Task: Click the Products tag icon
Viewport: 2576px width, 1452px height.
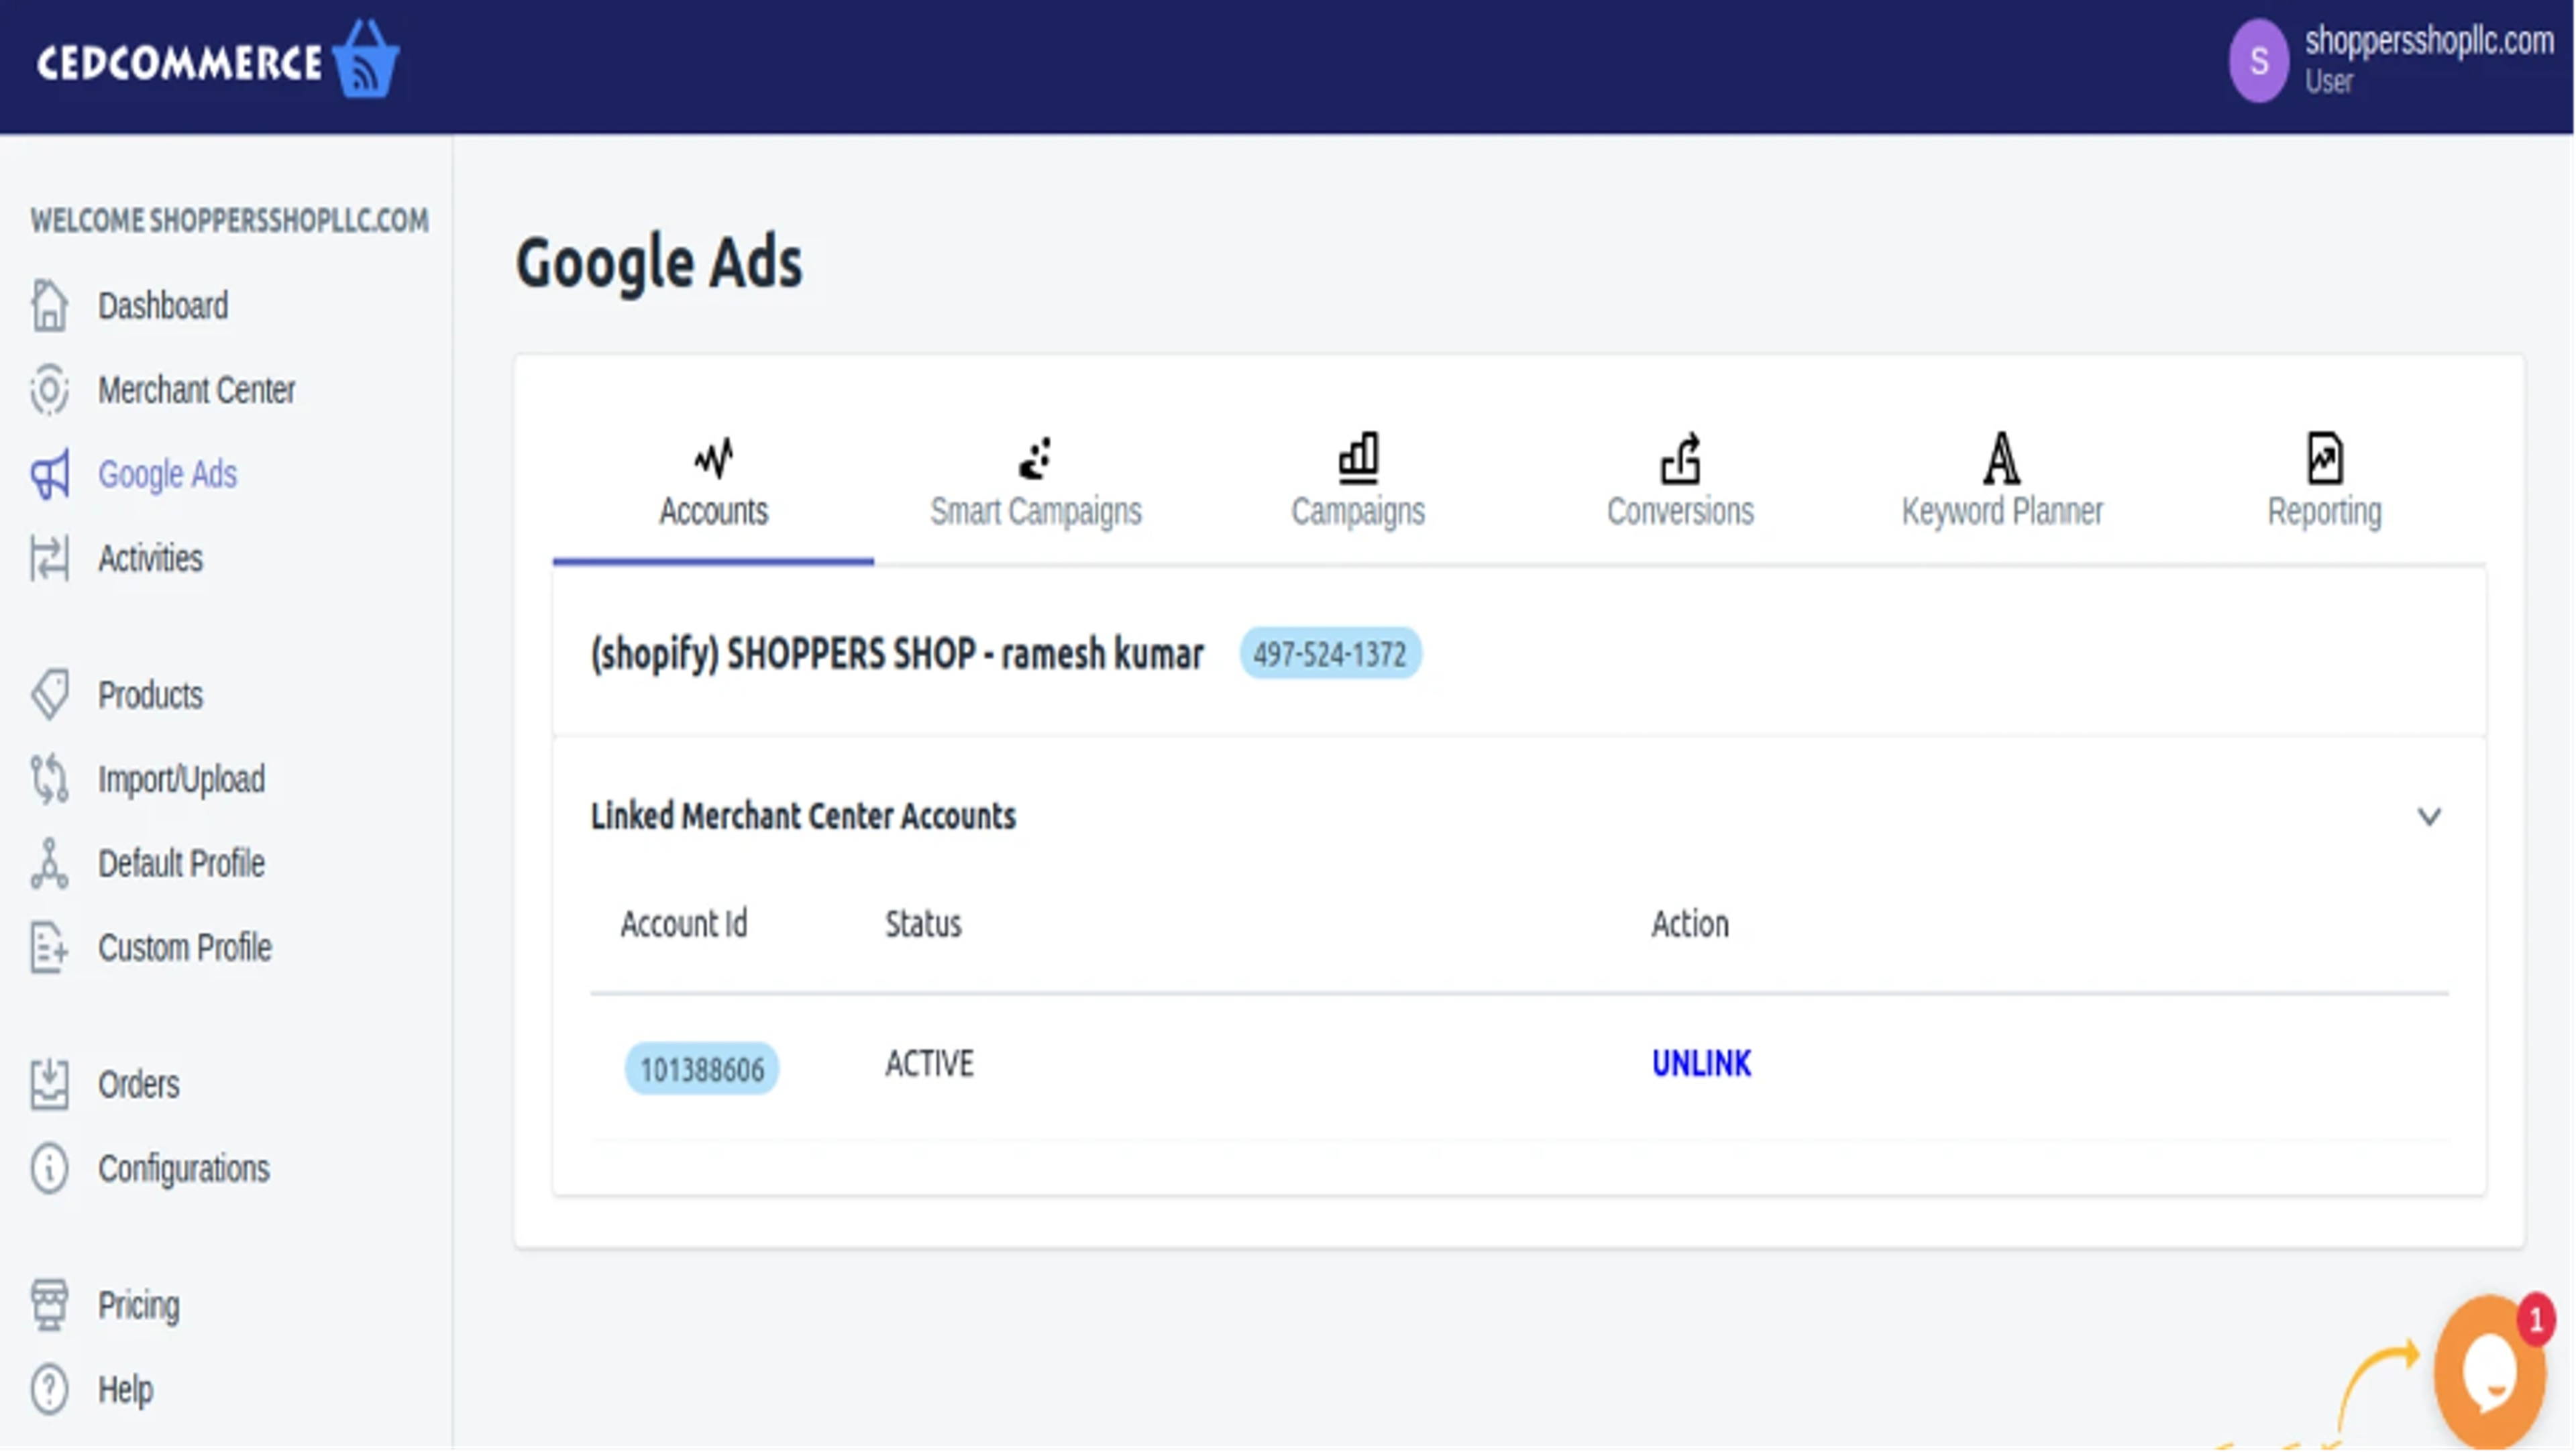Action: coord(49,695)
